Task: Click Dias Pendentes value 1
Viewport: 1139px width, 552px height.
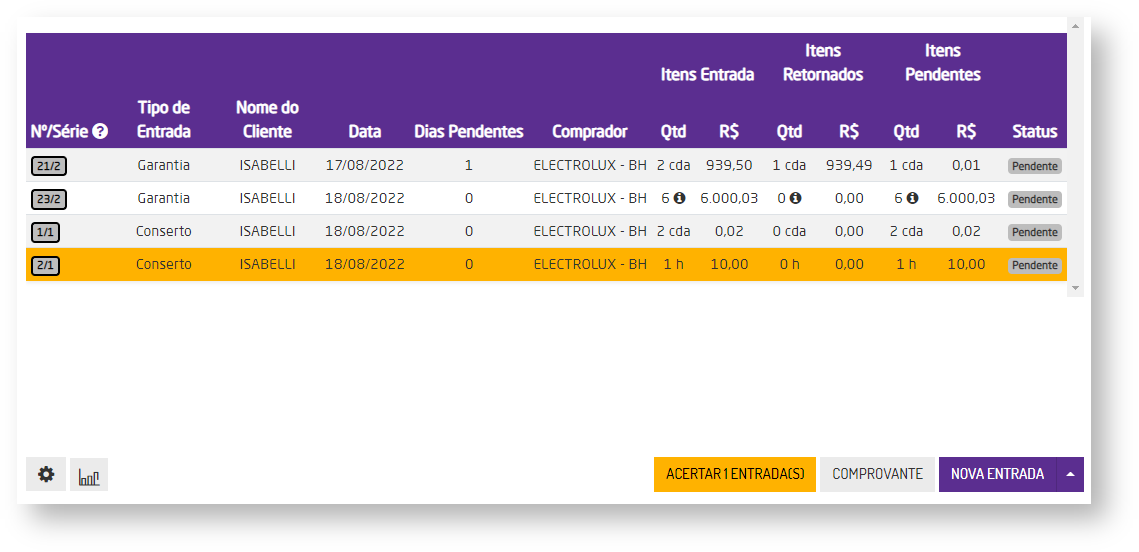Action: pos(469,166)
